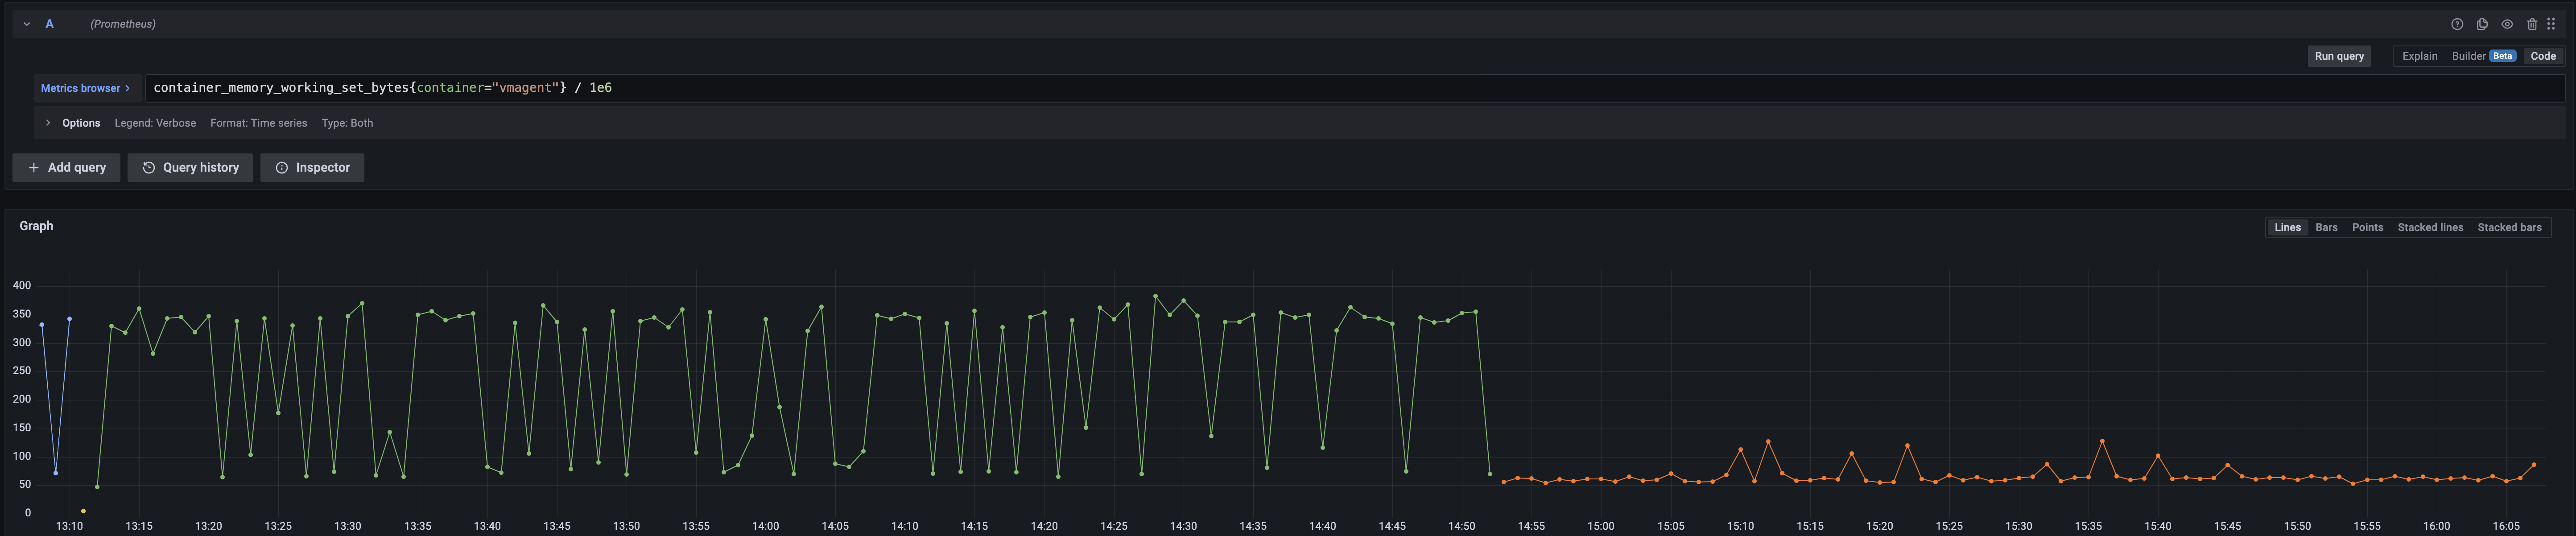This screenshot has width=2576, height=536.
Task: Open Explain mode for the query
Action: pyautogui.click(x=2419, y=56)
